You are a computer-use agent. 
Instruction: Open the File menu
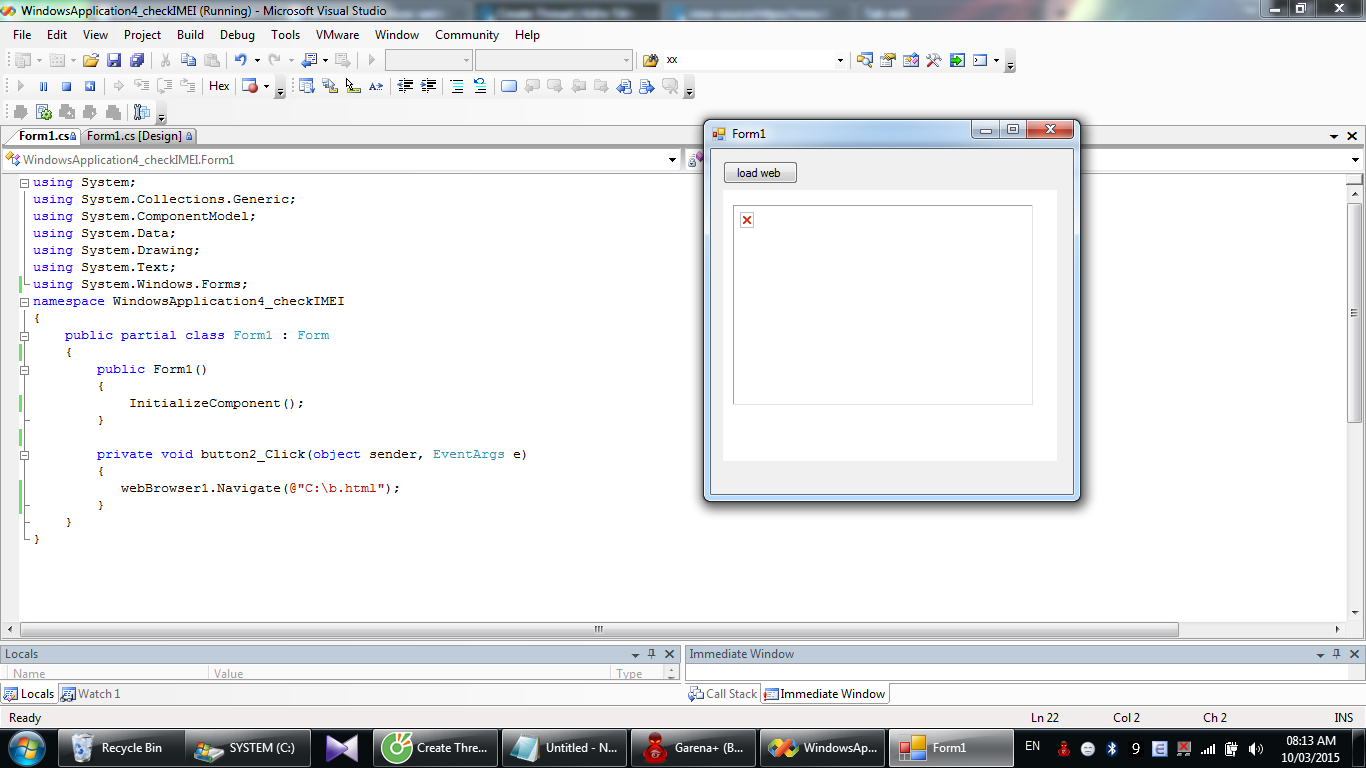(22, 34)
